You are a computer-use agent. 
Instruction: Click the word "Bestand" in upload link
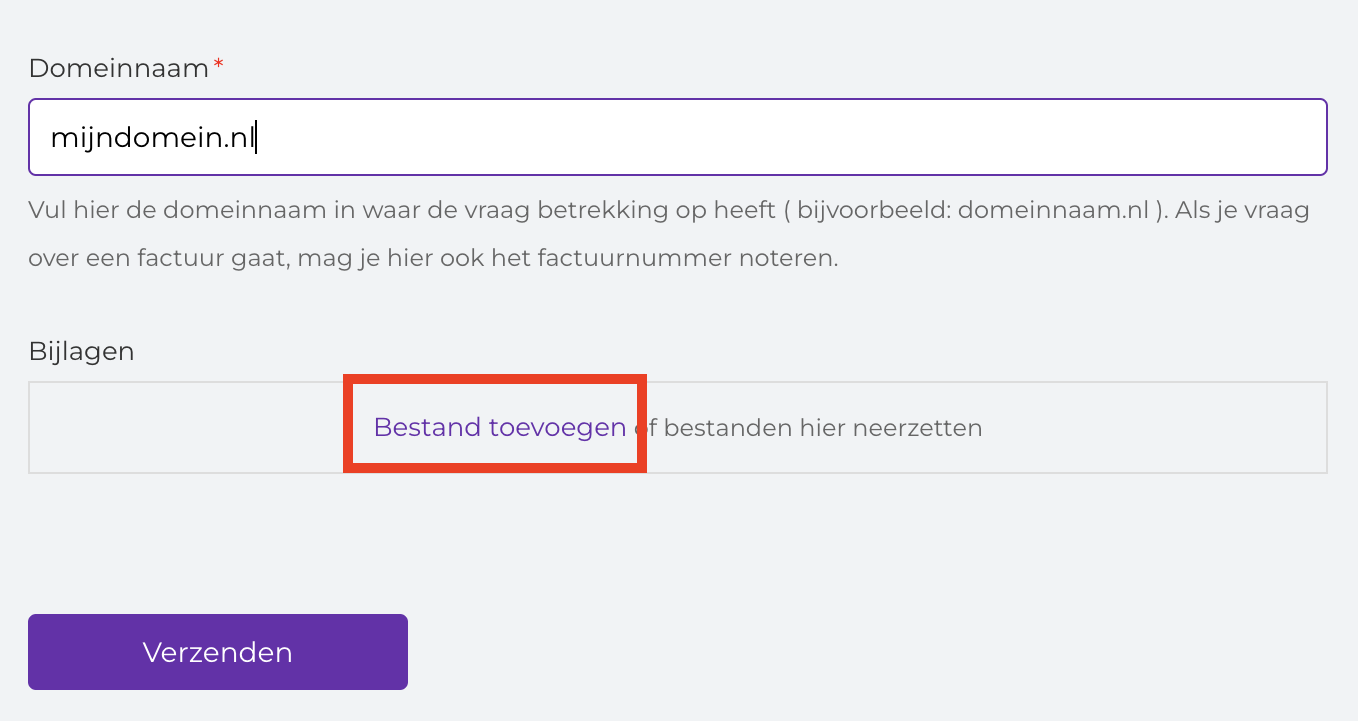pyautogui.click(x=427, y=428)
